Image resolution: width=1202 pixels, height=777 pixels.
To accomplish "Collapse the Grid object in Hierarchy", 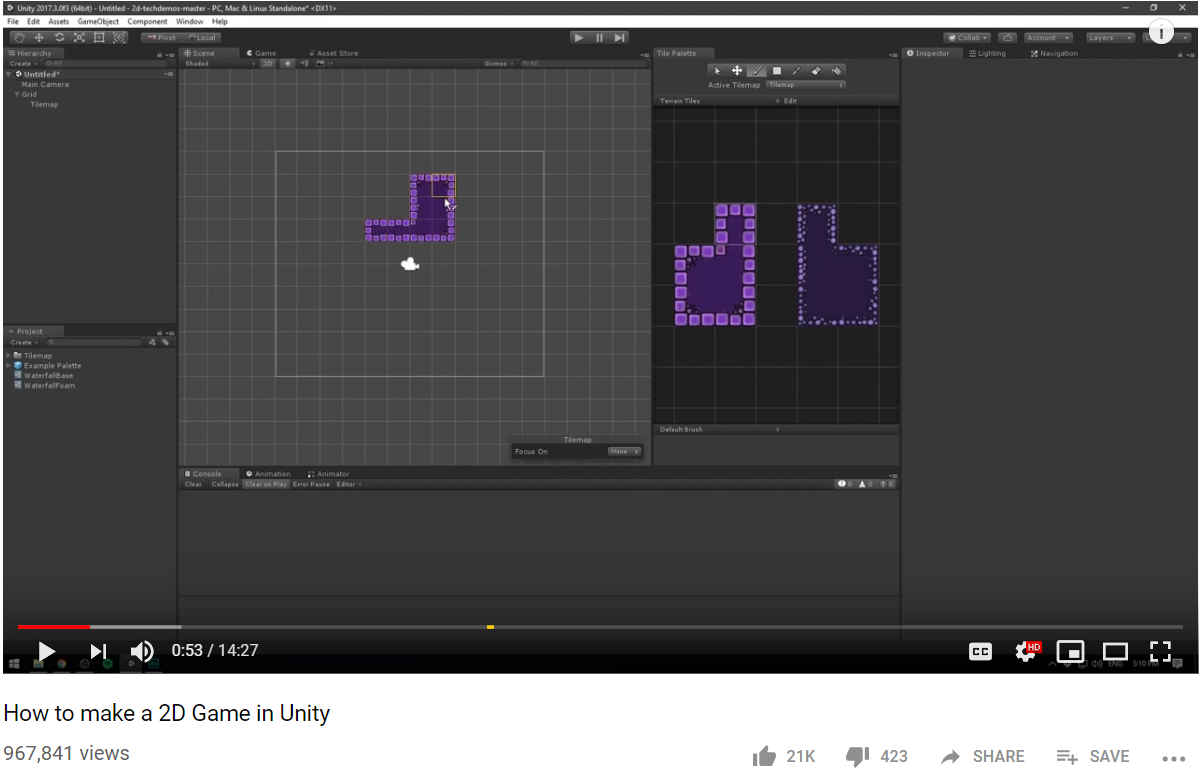I will point(17,95).
